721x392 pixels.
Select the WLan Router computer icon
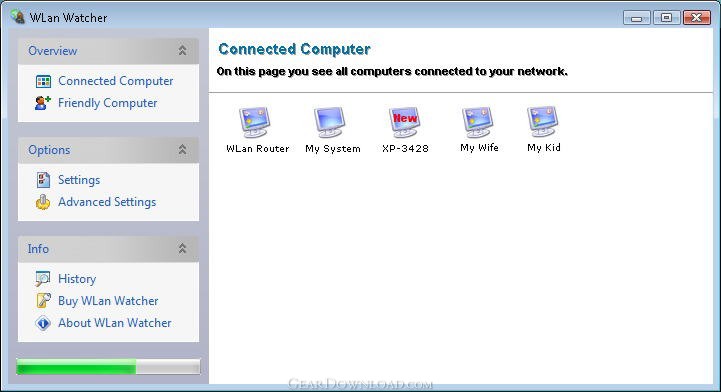click(255, 122)
